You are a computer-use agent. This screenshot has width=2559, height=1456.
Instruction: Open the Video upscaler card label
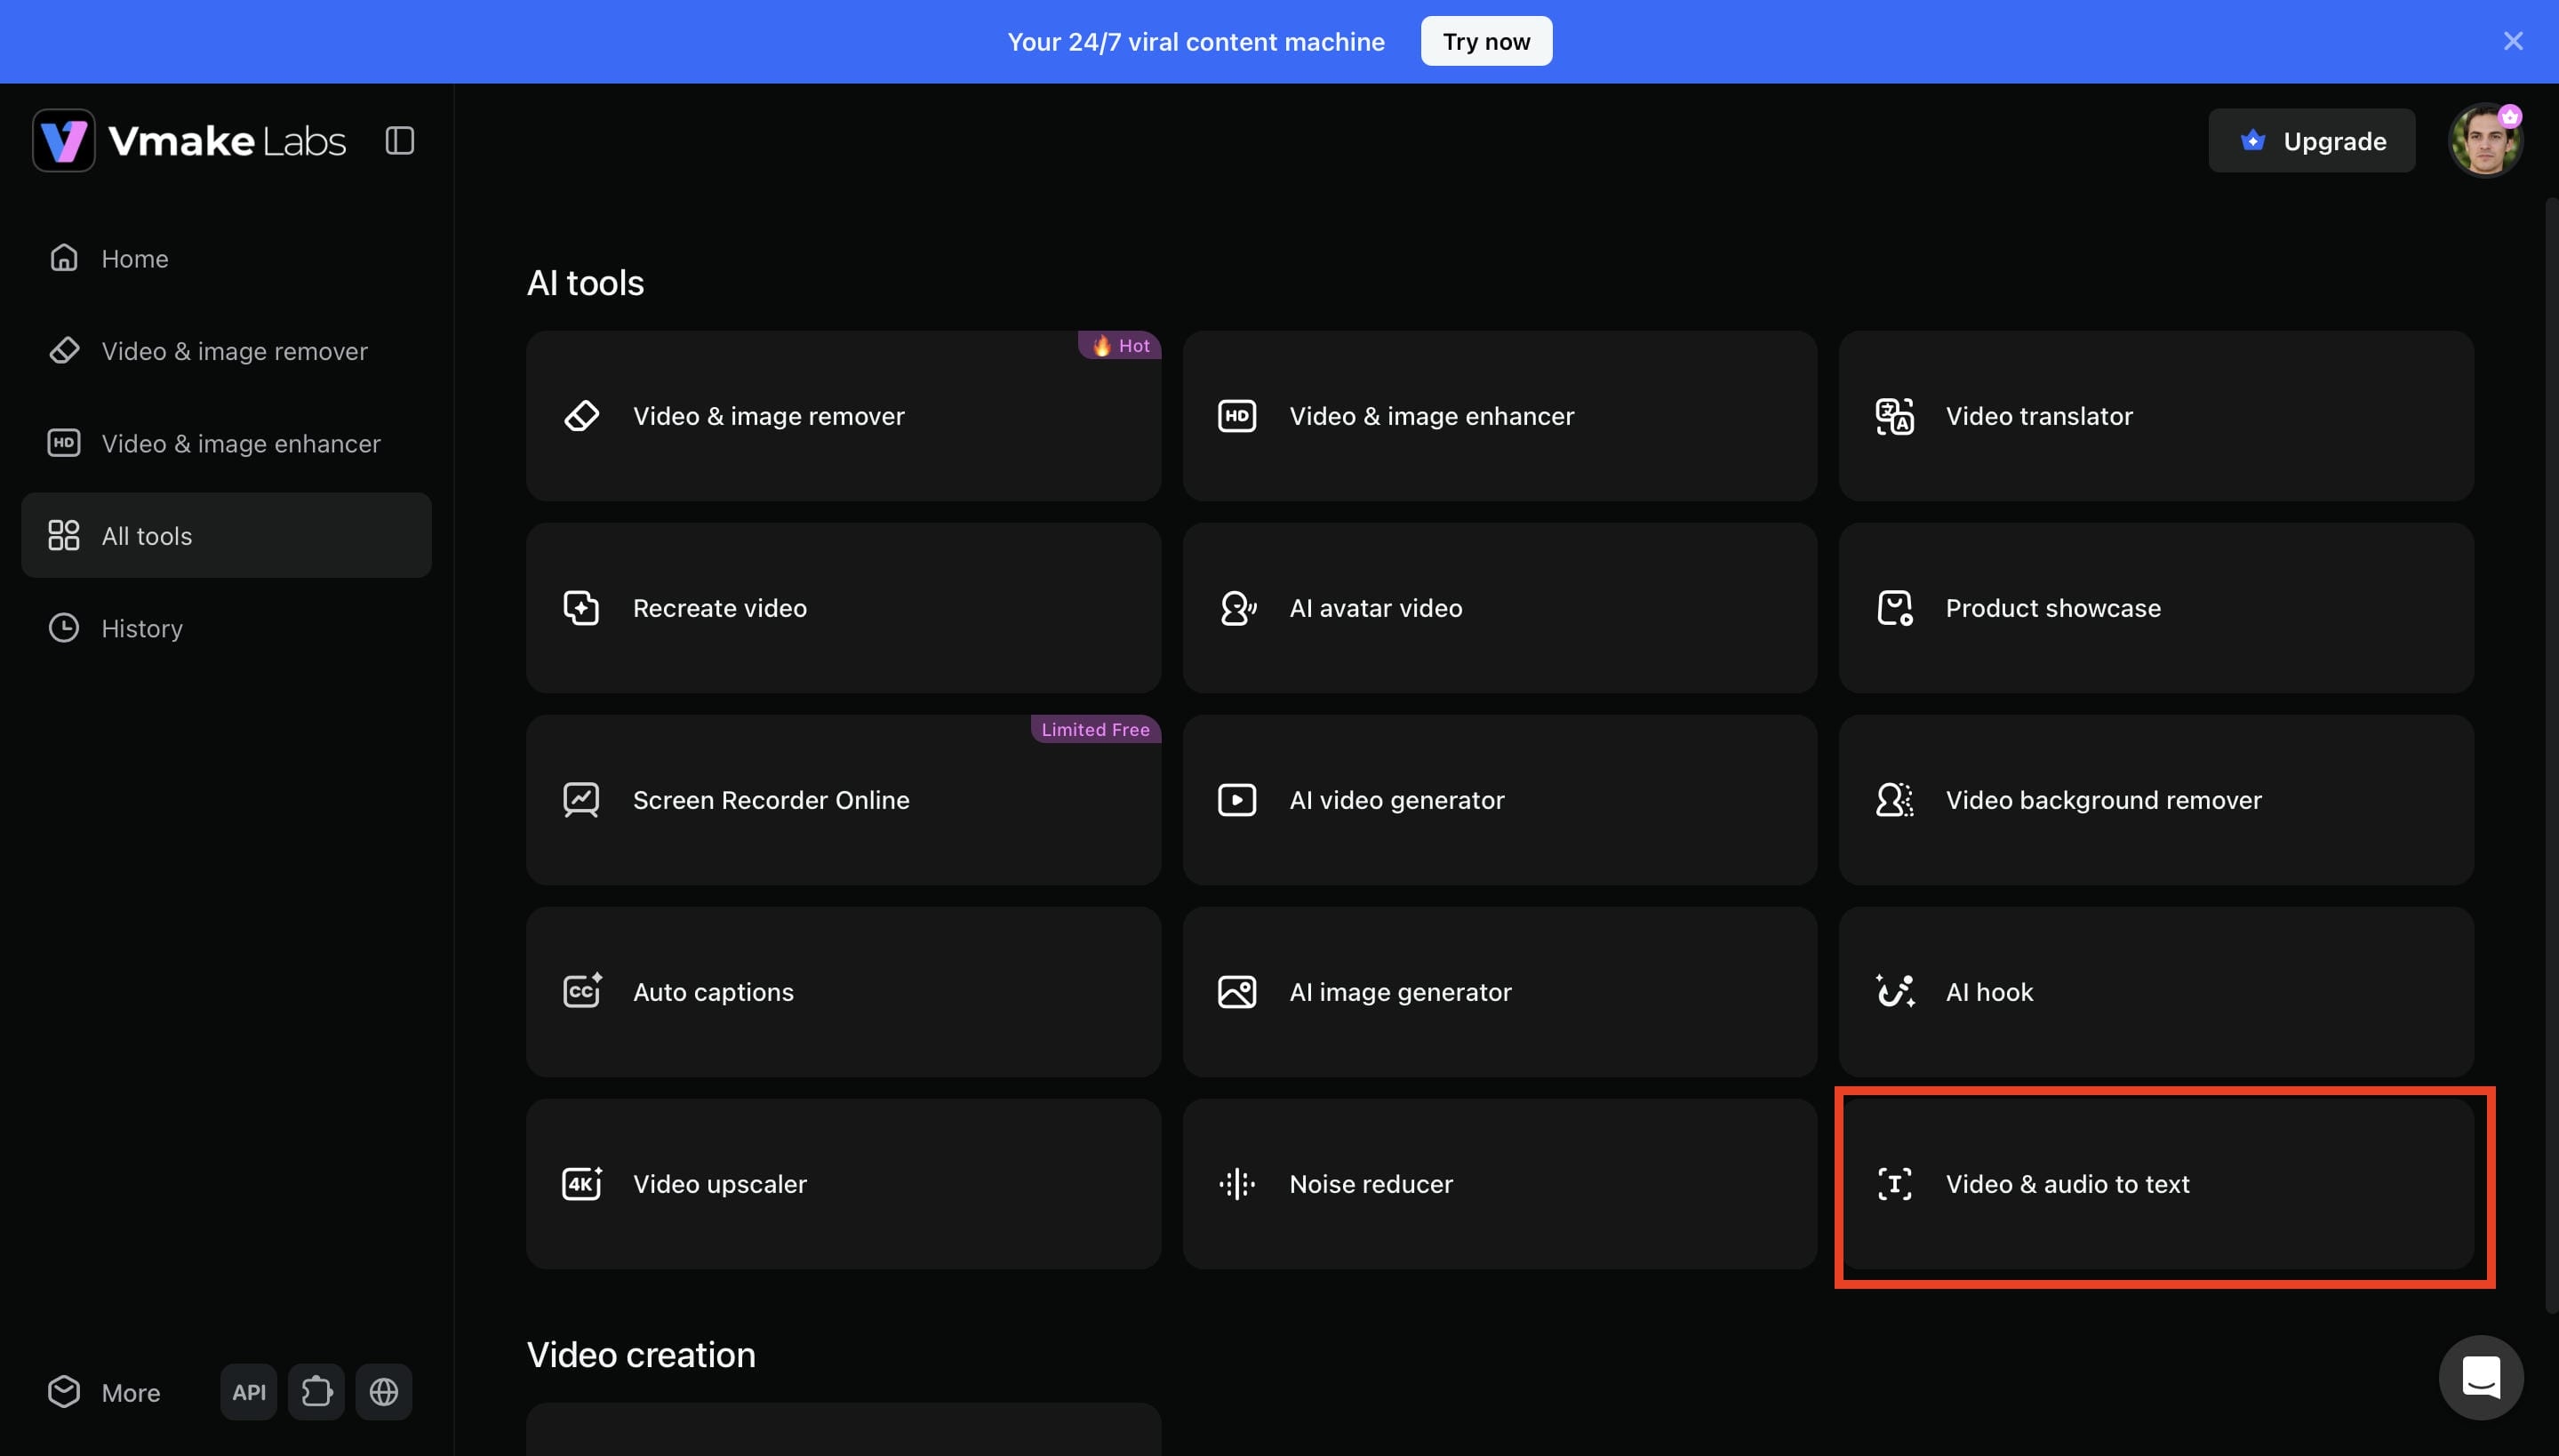720,1184
